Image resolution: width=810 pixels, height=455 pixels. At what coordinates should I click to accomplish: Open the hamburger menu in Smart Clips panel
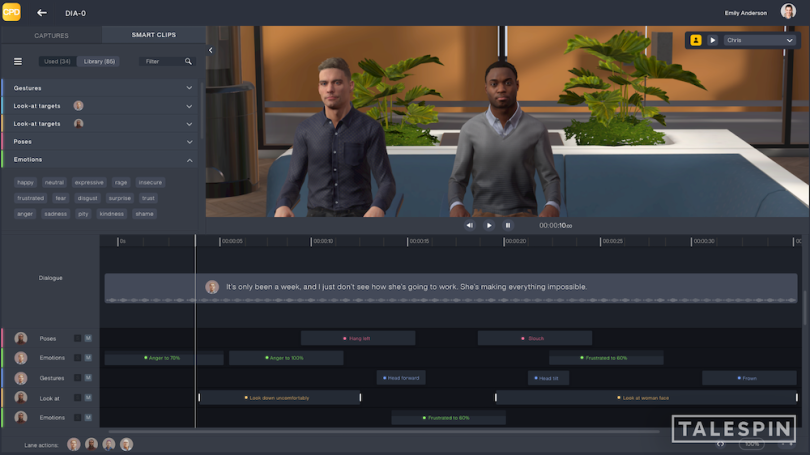coord(18,61)
